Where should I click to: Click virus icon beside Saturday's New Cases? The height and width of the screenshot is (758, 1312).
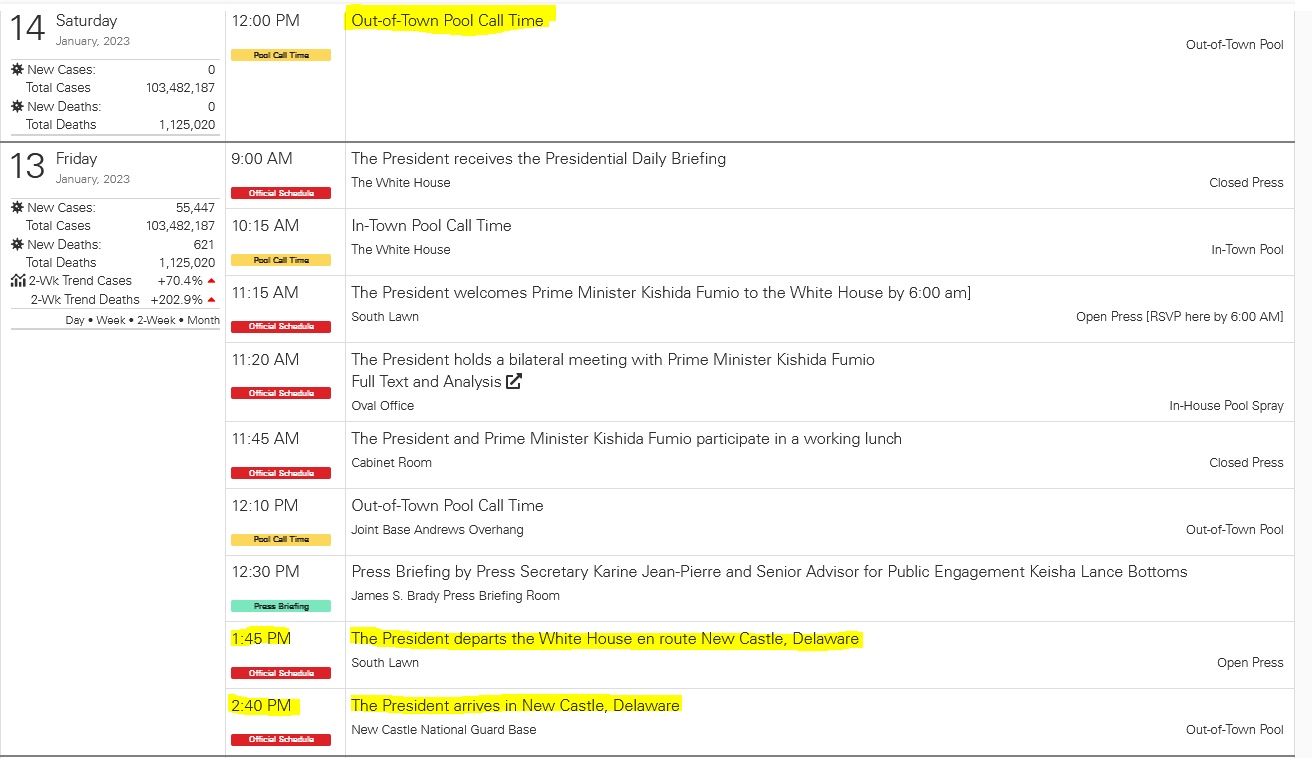coord(17,70)
